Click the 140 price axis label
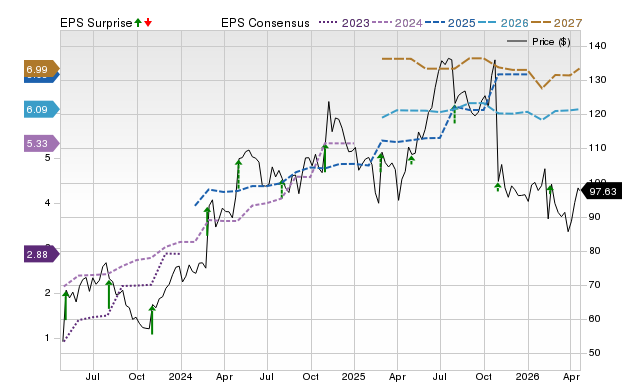 tap(597, 46)
